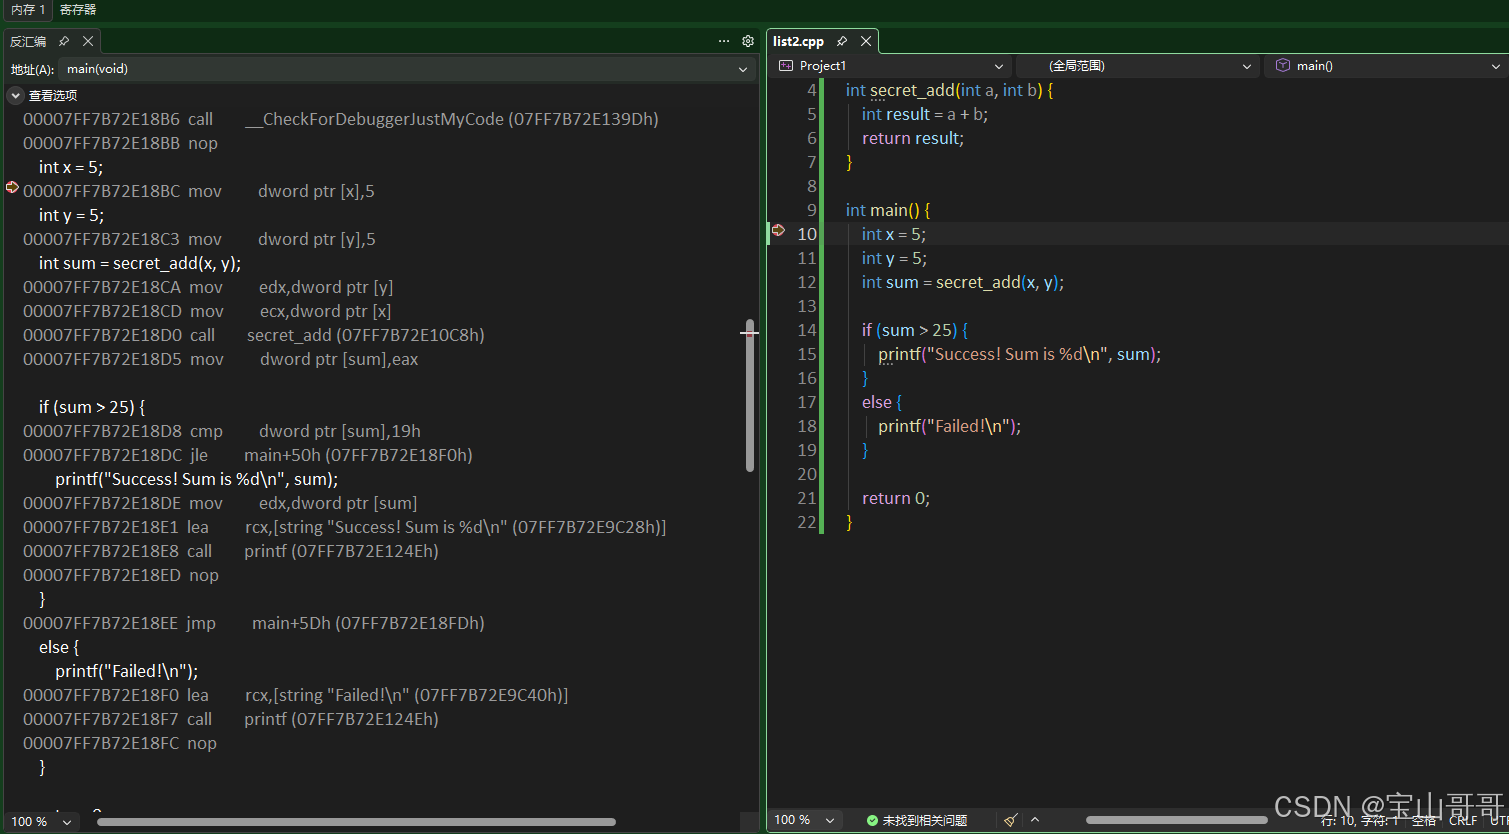Click the CRLF line ending indicator
The image size is (1509, 834).
click(1463, 821)
